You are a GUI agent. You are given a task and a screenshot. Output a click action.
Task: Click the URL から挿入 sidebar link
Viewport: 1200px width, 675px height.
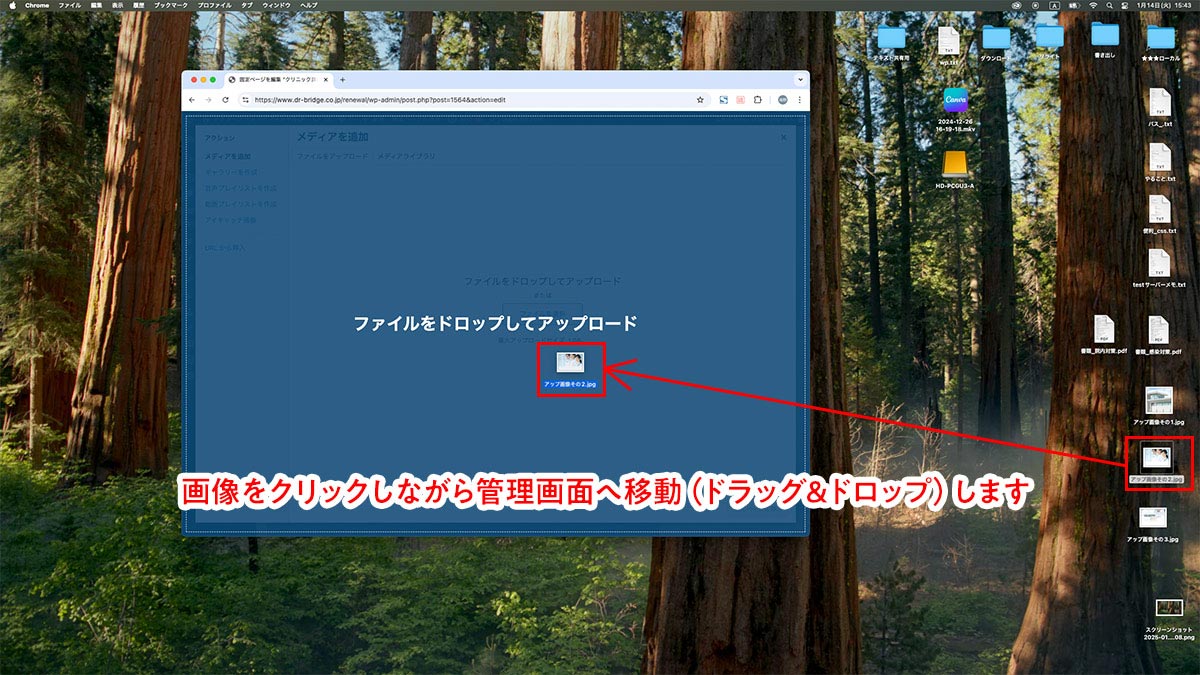(x=225, y=247)
